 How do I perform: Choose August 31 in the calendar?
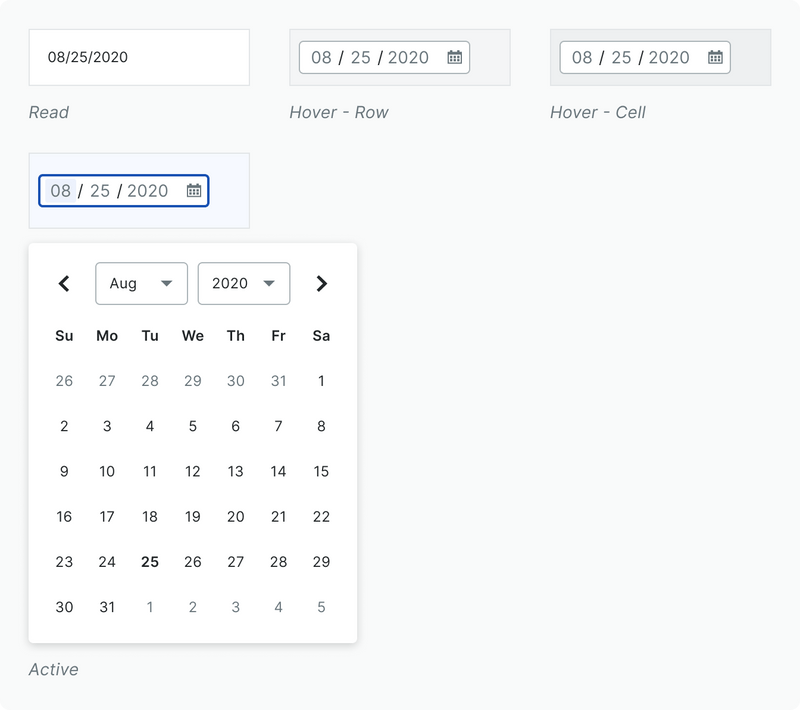click(x=107, y=607)
